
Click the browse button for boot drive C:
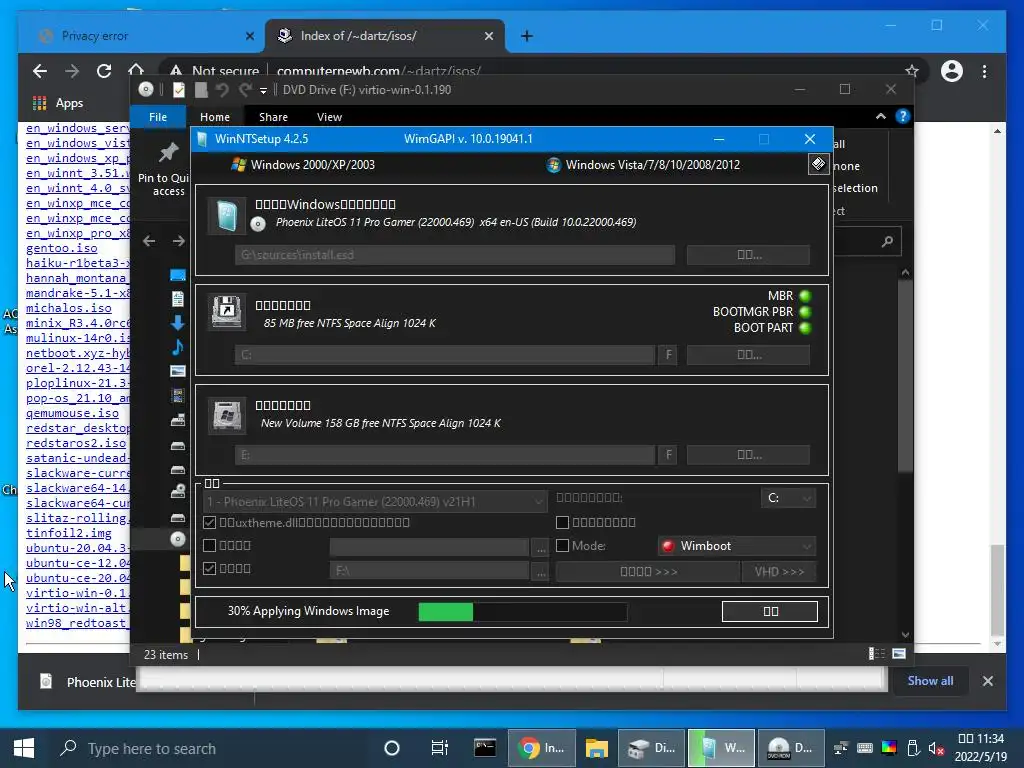(748, 355)
